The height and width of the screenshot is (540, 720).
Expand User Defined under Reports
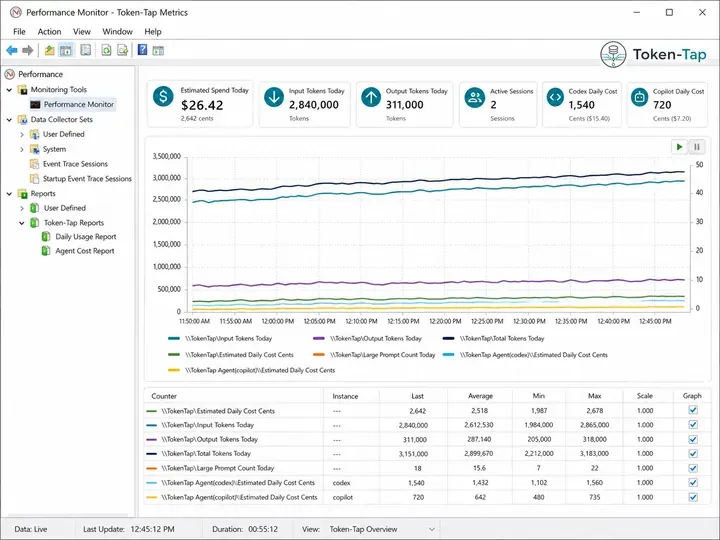pos(22,208)
